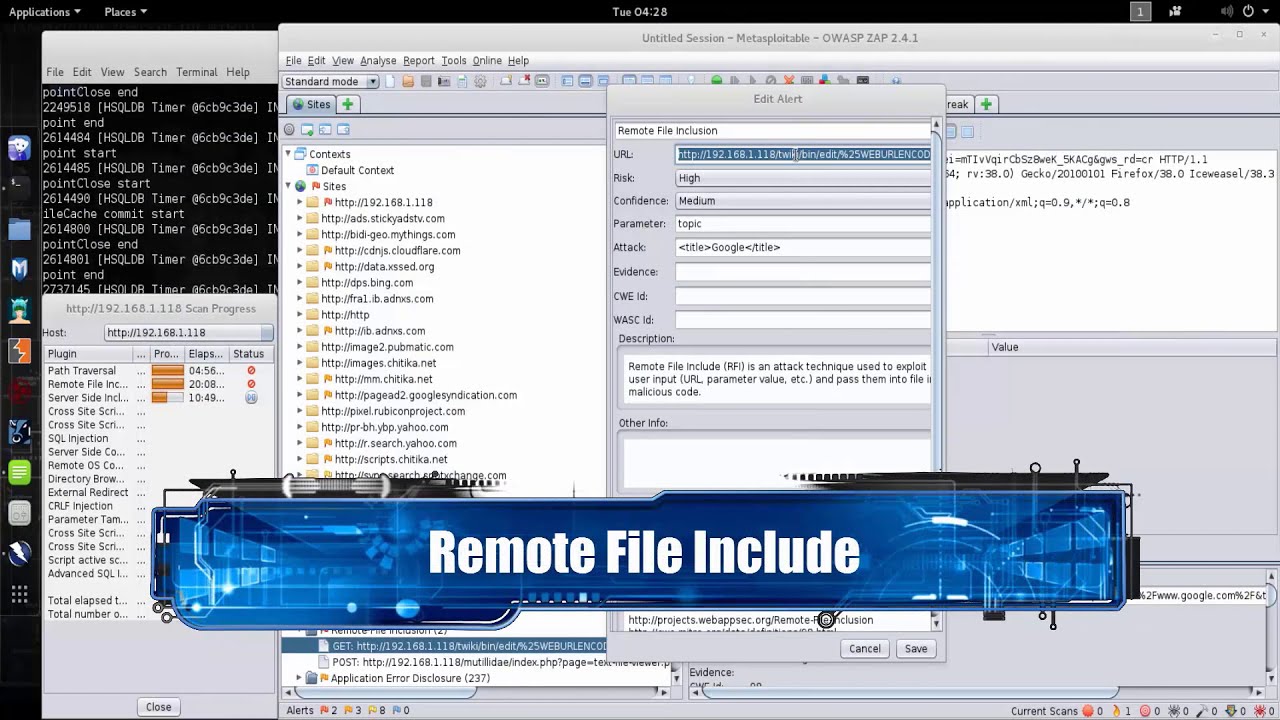Click New Session icon in ZAP toolbar
The width and height of the screenshot is (1280, 720).
pyautogui.click(x=390, y=81)
